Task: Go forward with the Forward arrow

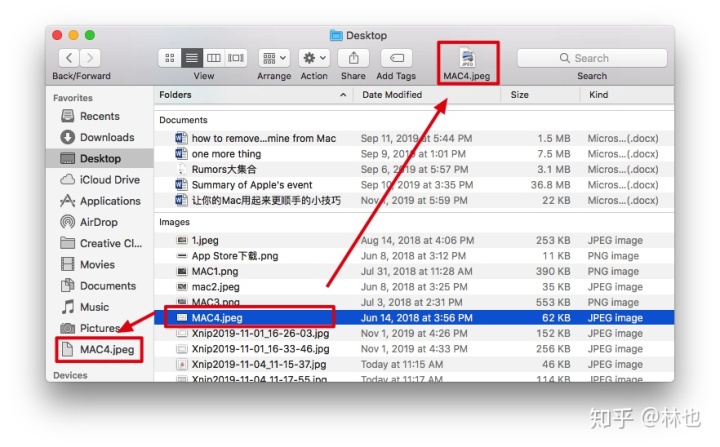Action: tap(90, 58)
